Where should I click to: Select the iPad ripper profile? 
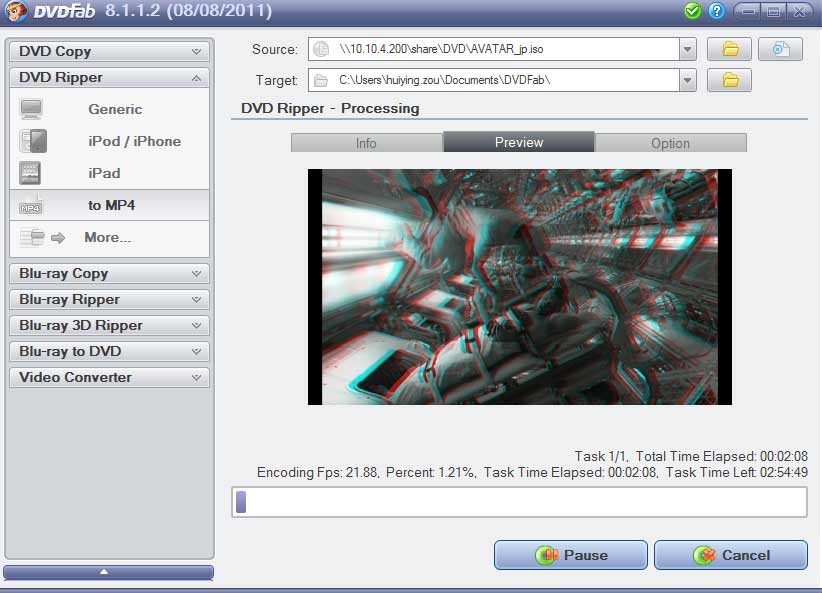click(109, 173)
